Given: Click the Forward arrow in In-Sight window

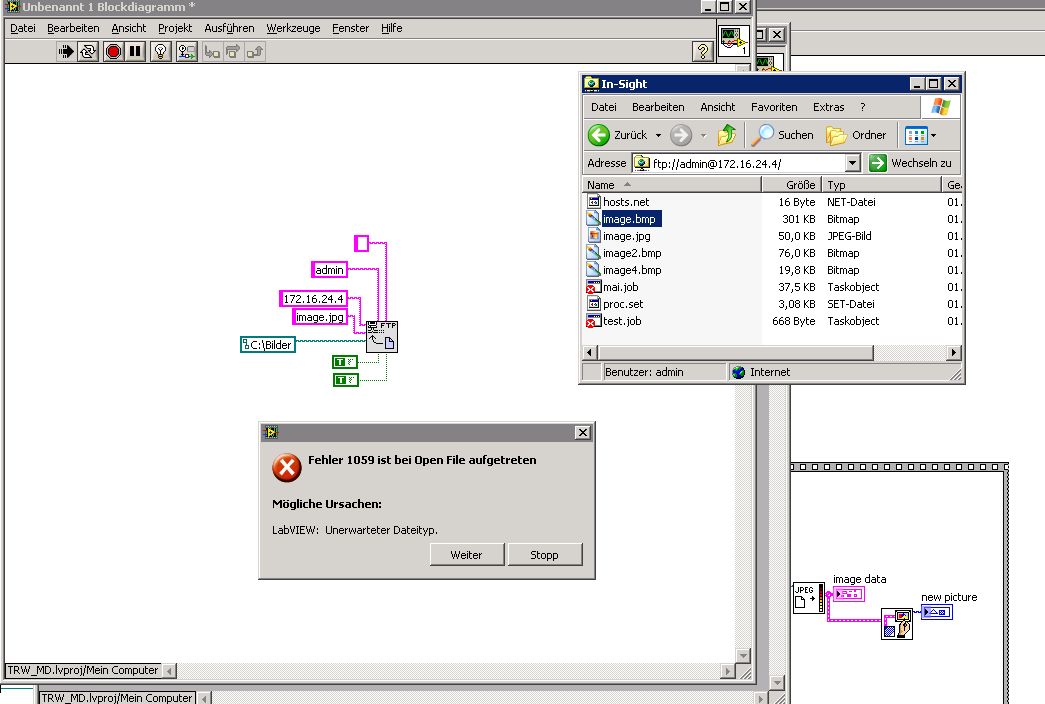Looking at the screenshot, I should click(x=680, y=135).
